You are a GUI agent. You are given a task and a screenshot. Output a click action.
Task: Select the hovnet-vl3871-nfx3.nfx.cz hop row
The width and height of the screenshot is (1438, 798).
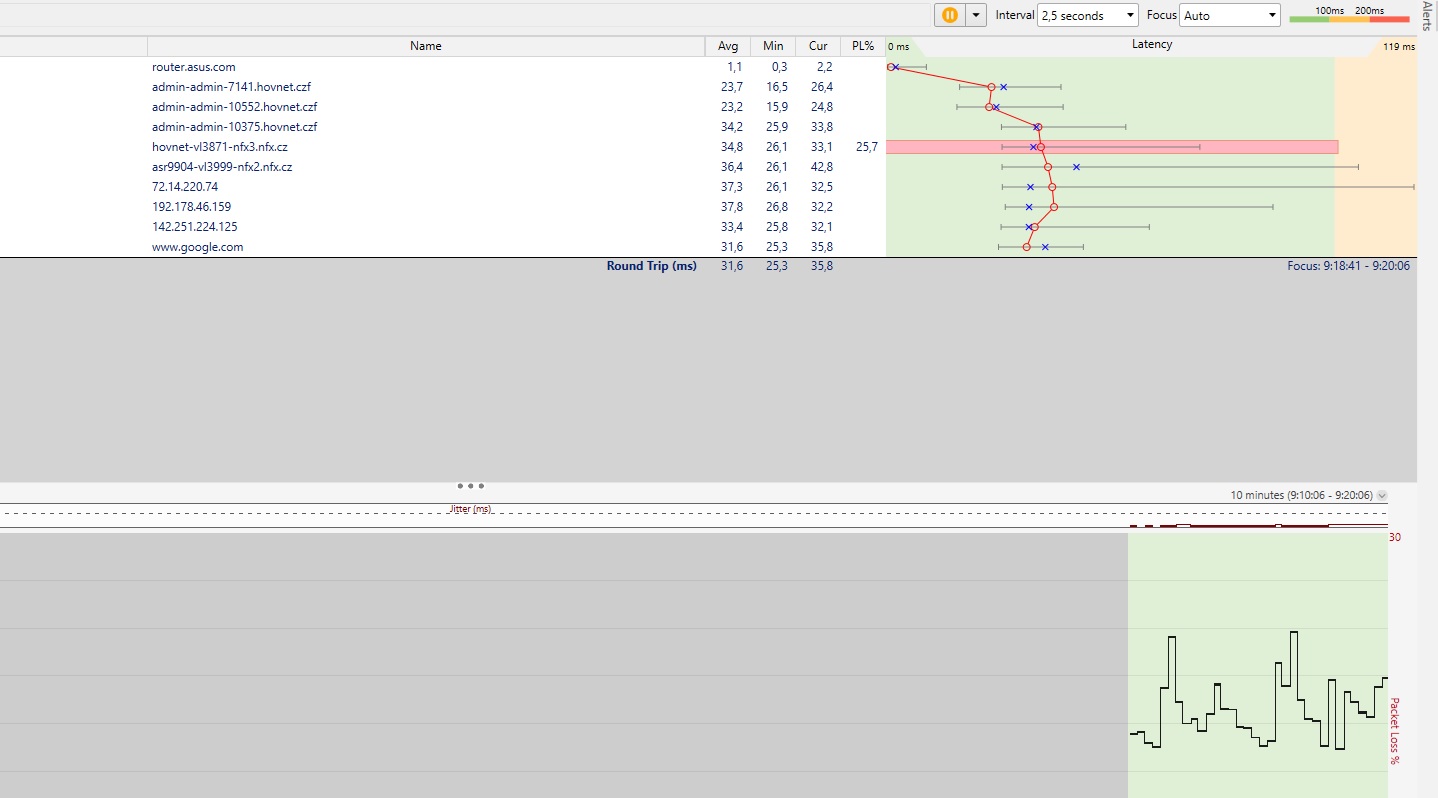coord(220,147)
